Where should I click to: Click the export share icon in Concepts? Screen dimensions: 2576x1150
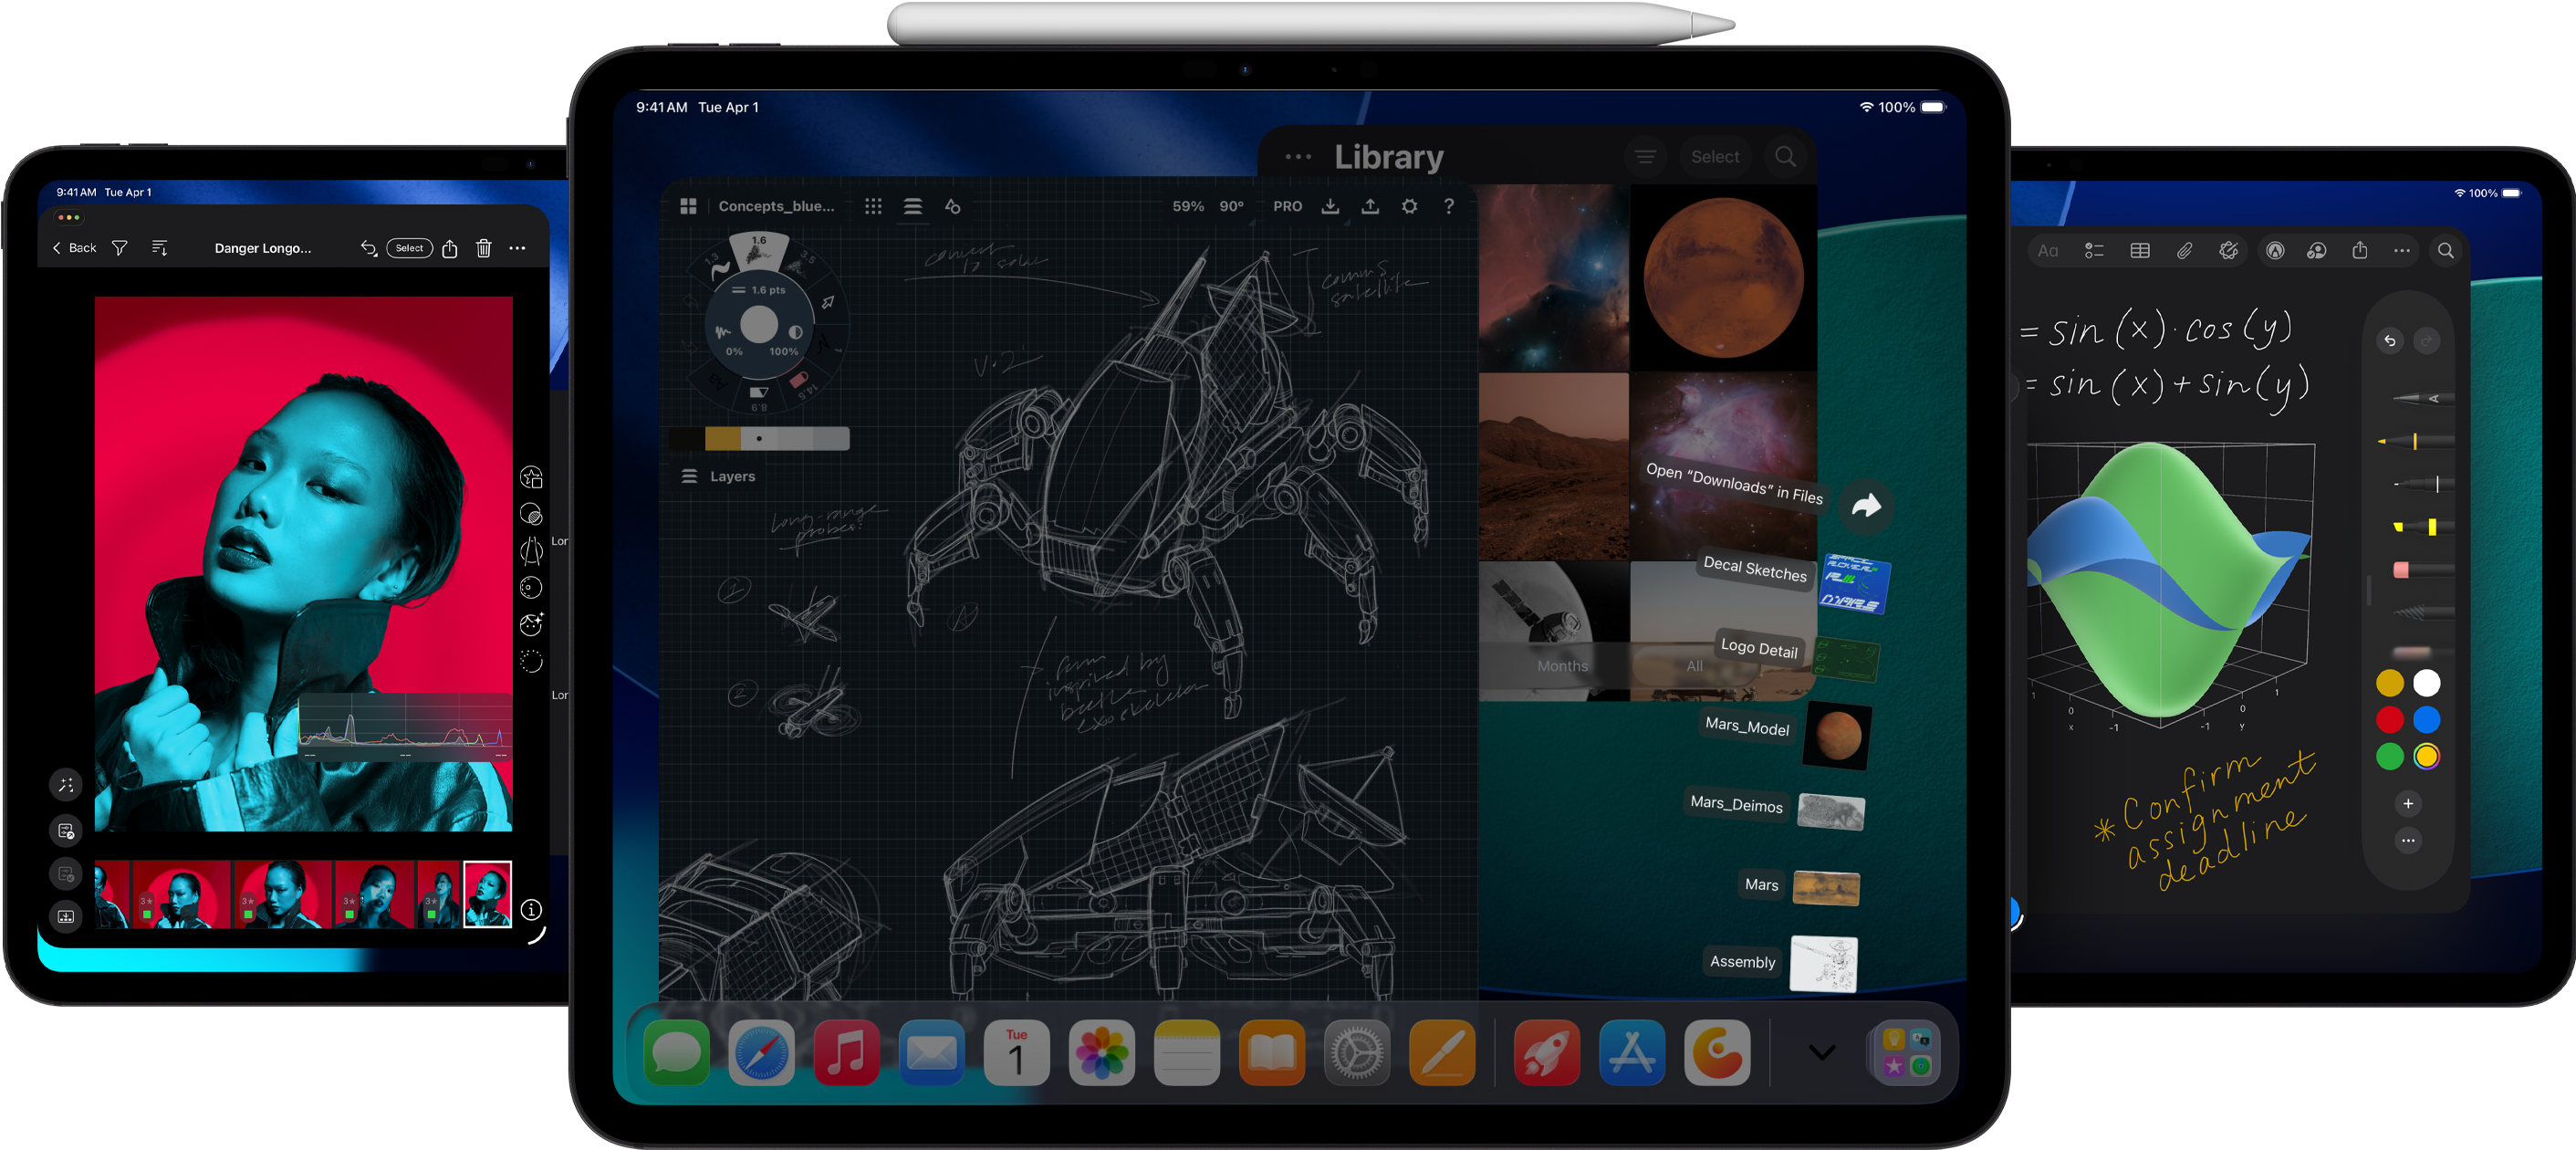pos(1370,206)
